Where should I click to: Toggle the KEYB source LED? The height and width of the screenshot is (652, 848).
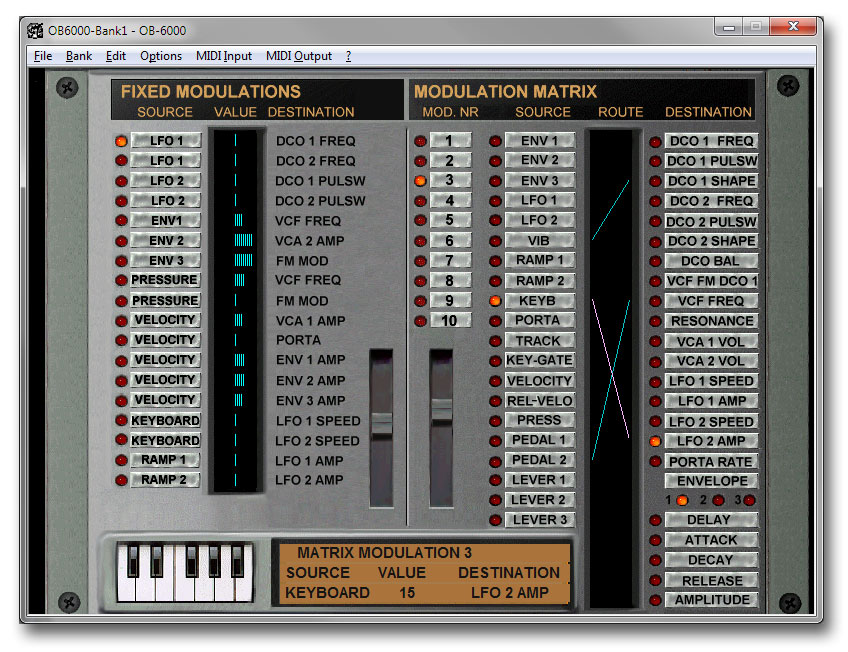pyautogui.click(x=495, y=301)
